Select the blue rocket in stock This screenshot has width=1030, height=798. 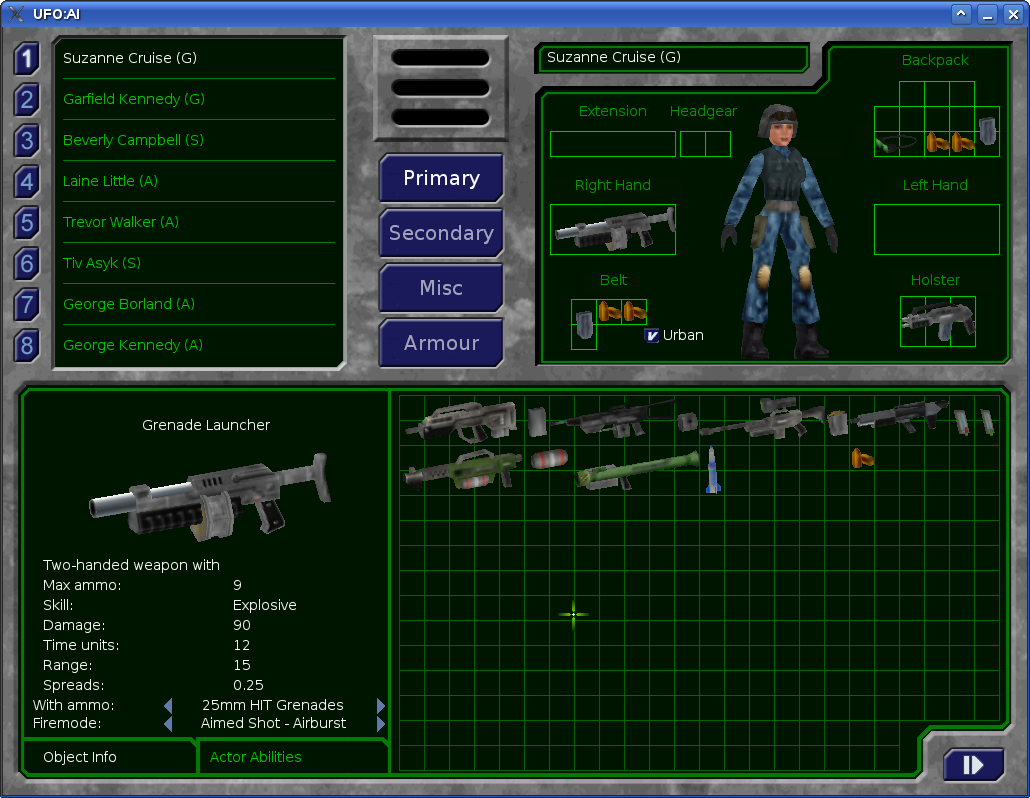click(713, 470)
